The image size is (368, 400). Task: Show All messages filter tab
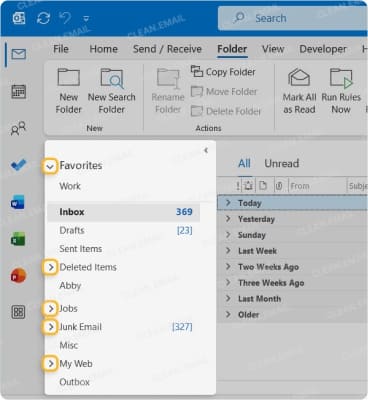pyautogui.click(x=244, y=164)
